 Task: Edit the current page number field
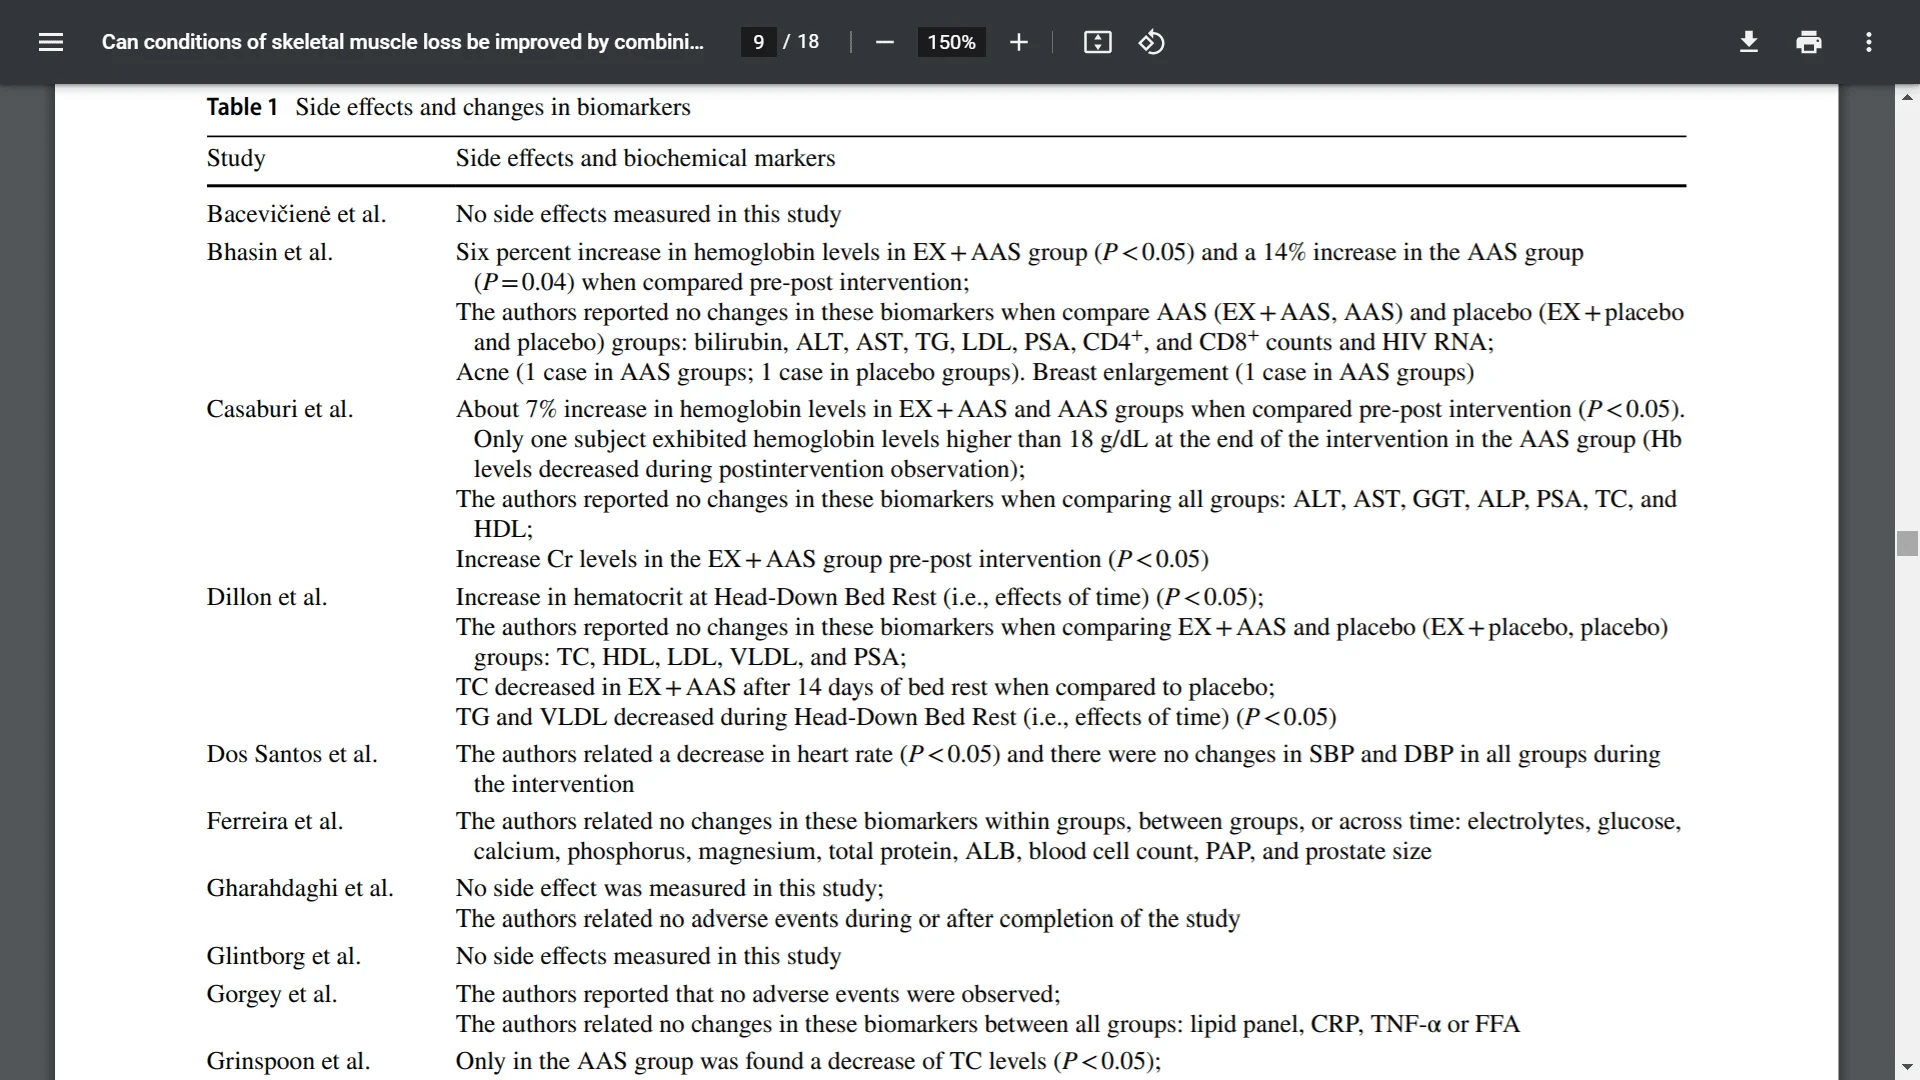tap(758, 42)
